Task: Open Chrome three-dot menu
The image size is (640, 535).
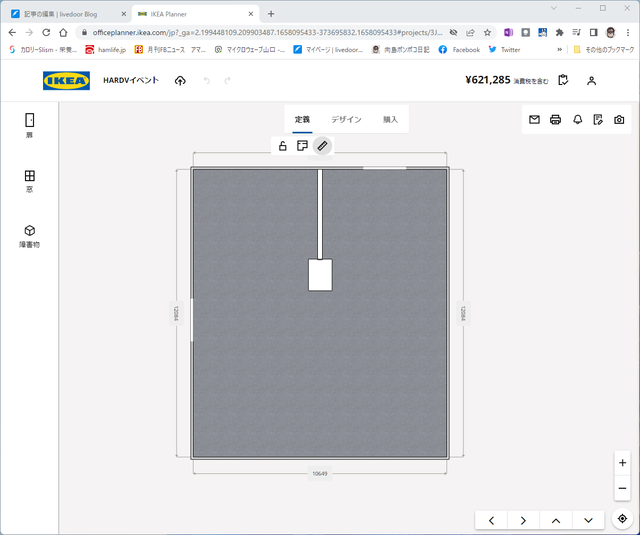Action: [x=628, y=33]
